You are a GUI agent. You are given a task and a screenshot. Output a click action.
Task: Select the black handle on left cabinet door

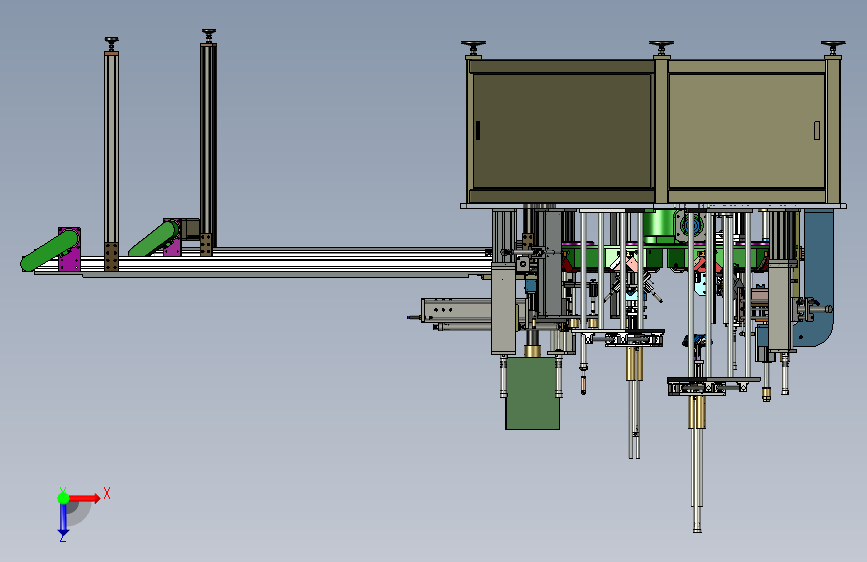click(478, 131)
